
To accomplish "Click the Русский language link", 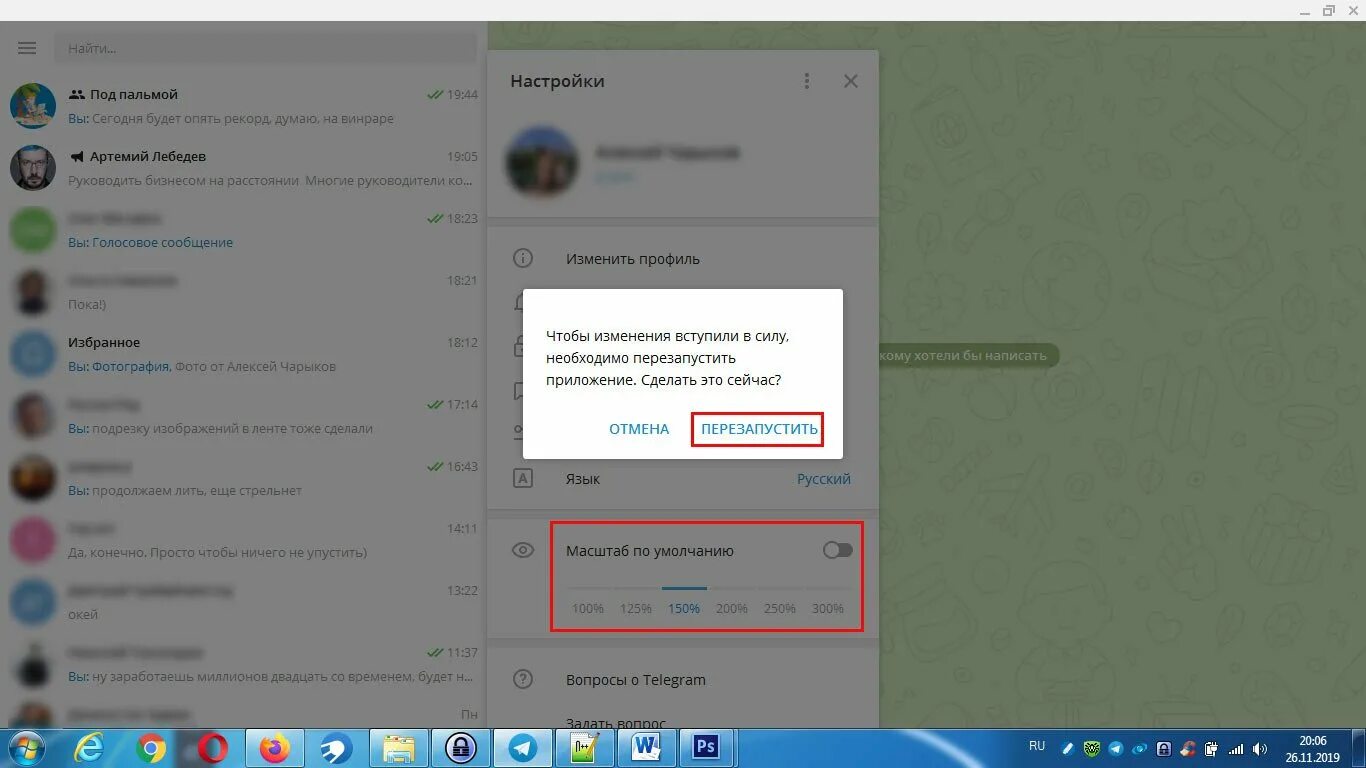I will [824, 479].
